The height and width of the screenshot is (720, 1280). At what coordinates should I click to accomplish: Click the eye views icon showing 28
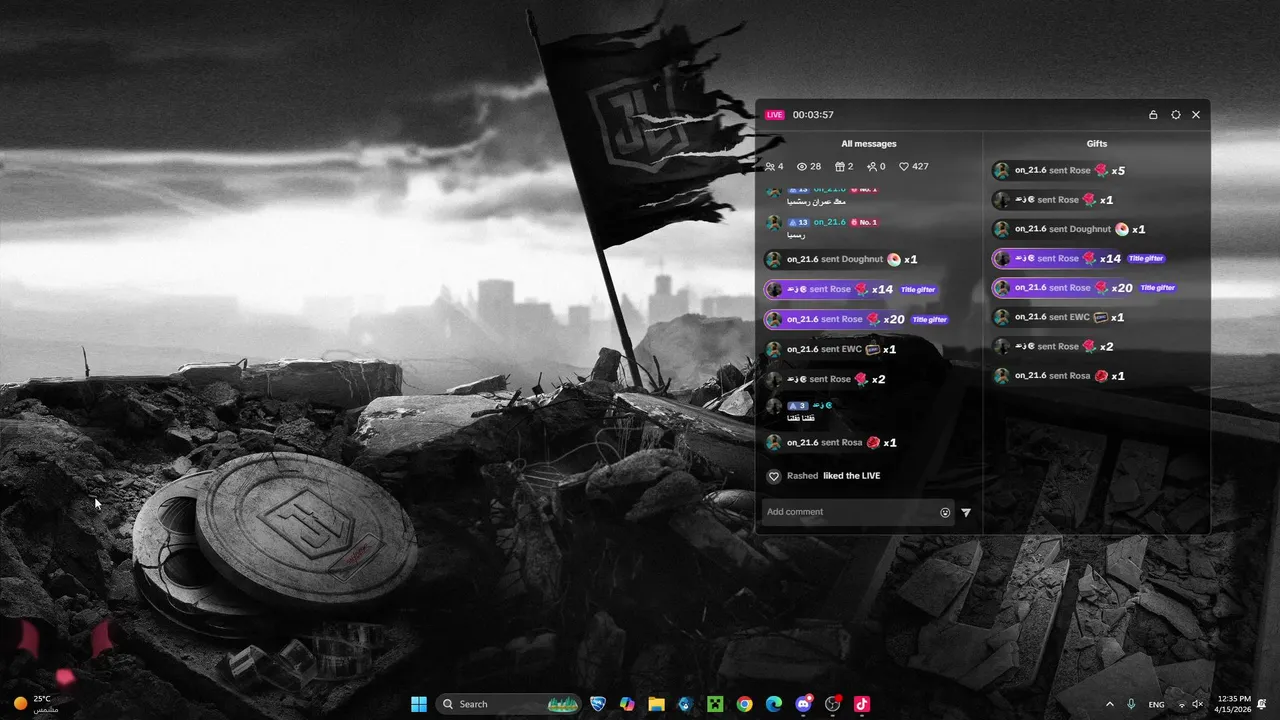[x=802, y=167]
